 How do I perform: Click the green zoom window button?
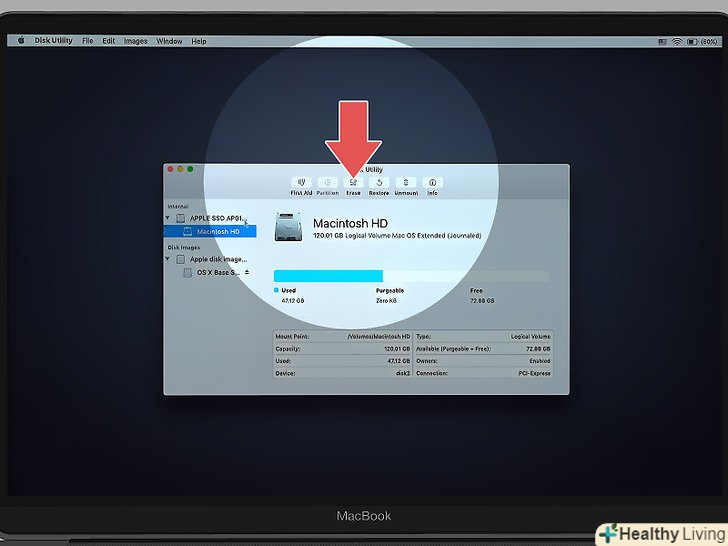tap(190, 169)
